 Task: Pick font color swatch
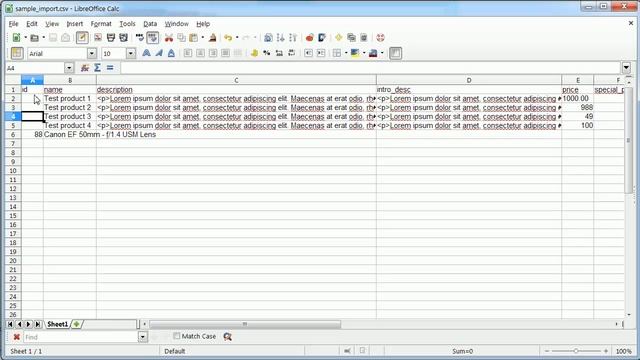tap(373, 53)
